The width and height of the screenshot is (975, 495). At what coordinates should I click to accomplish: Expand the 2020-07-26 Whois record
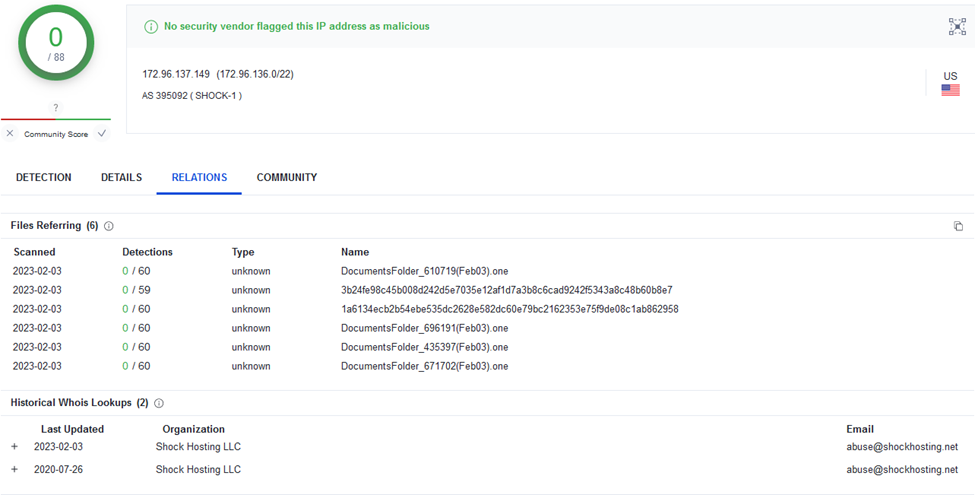click(14, 470)
